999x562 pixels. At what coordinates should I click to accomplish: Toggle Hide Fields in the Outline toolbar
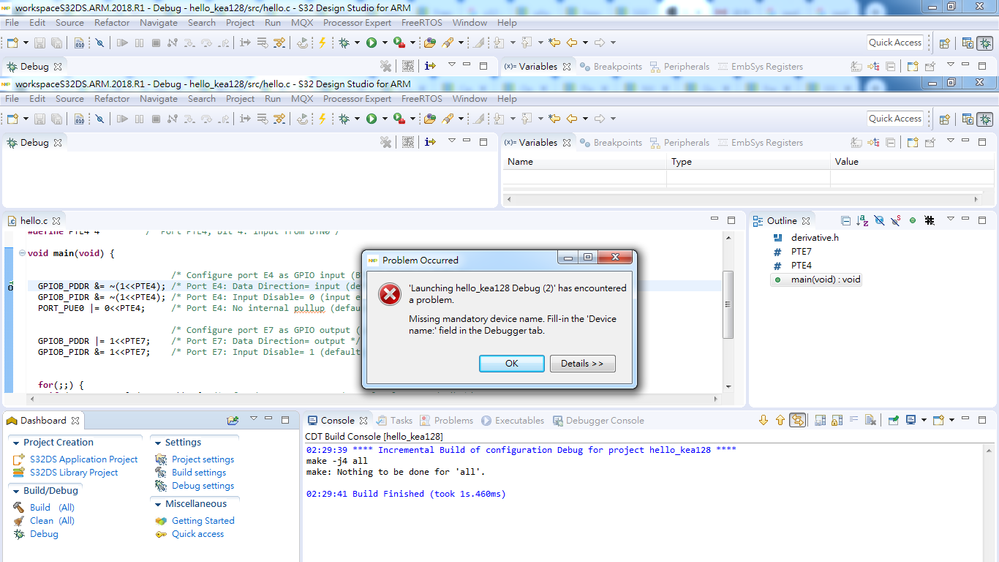(x=879, y=220)
